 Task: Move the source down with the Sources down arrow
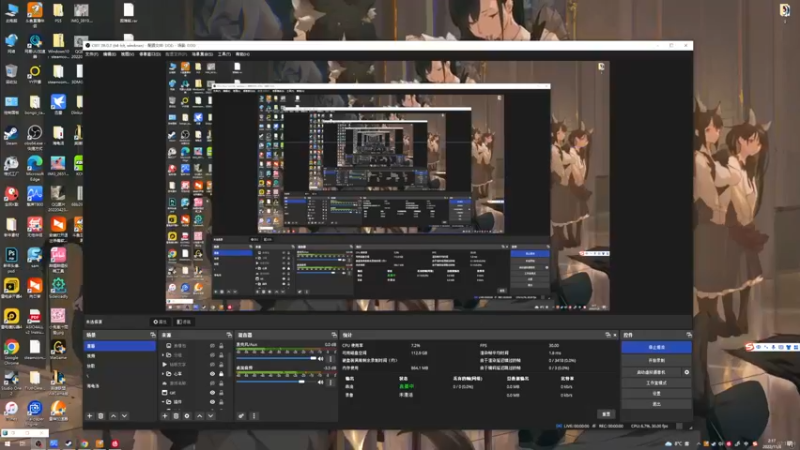click(x=211, y=416)
